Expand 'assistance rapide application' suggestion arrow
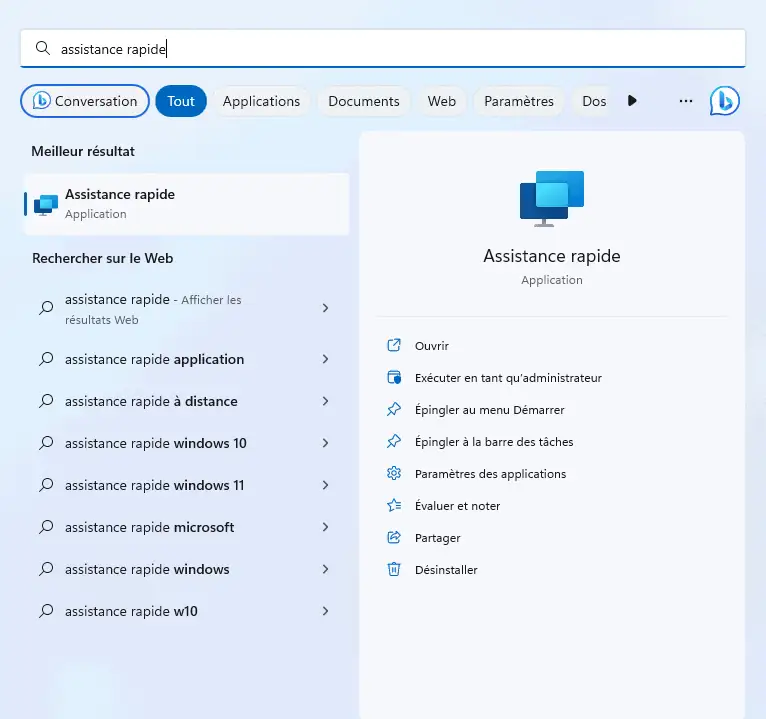Viewport: 766px width, 719px height. coord(325,359)
